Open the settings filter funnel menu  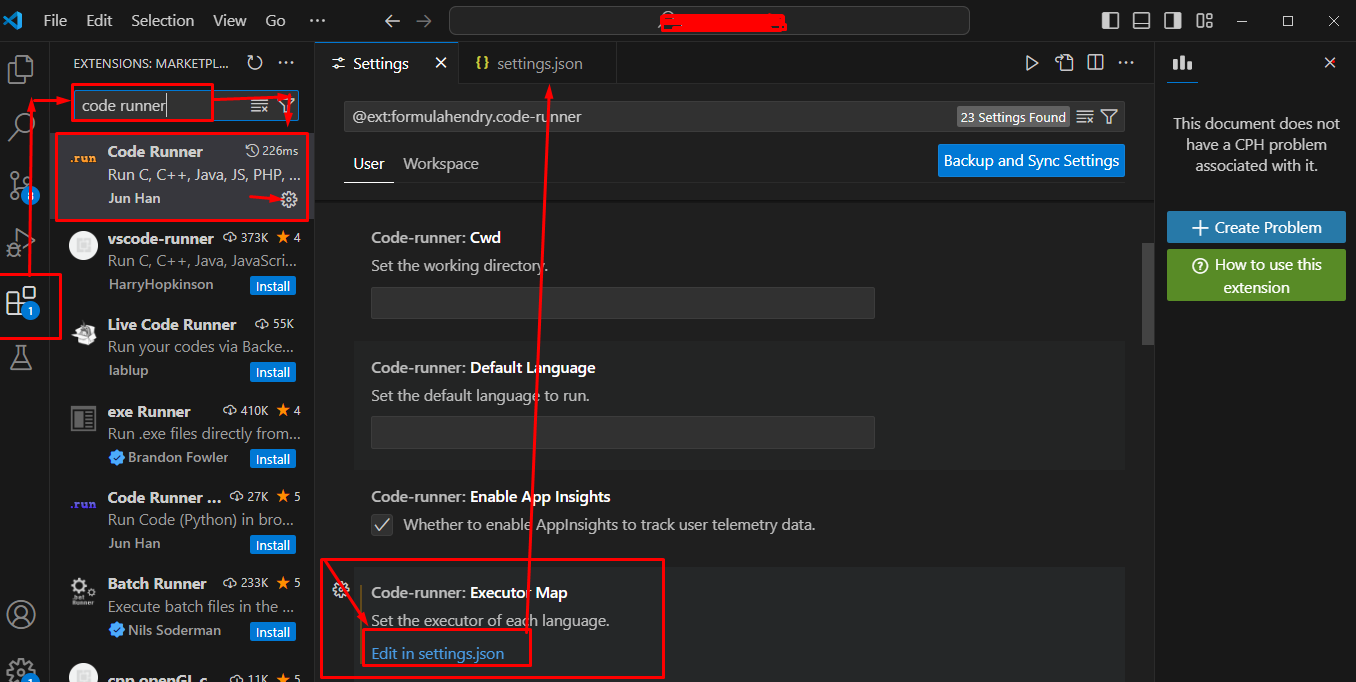[1110, 116]
